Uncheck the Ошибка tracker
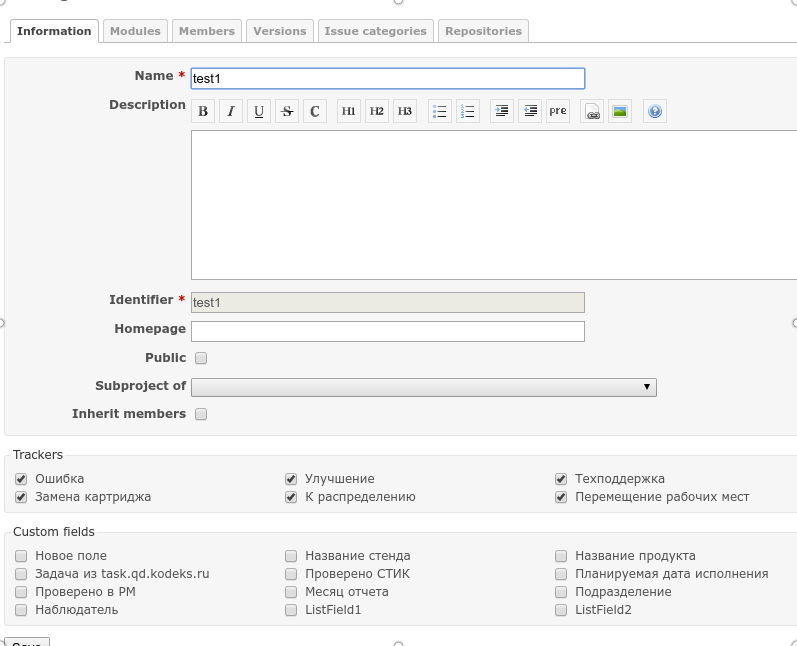The width and height of the screenshot is (797, 646). (x=21, y=479)
